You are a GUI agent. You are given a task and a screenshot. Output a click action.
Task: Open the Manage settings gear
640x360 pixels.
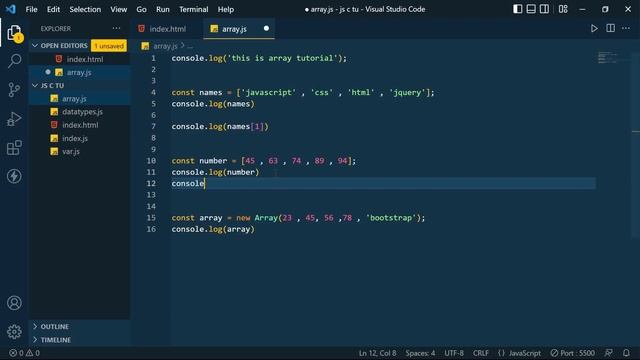tap(14, 331)
